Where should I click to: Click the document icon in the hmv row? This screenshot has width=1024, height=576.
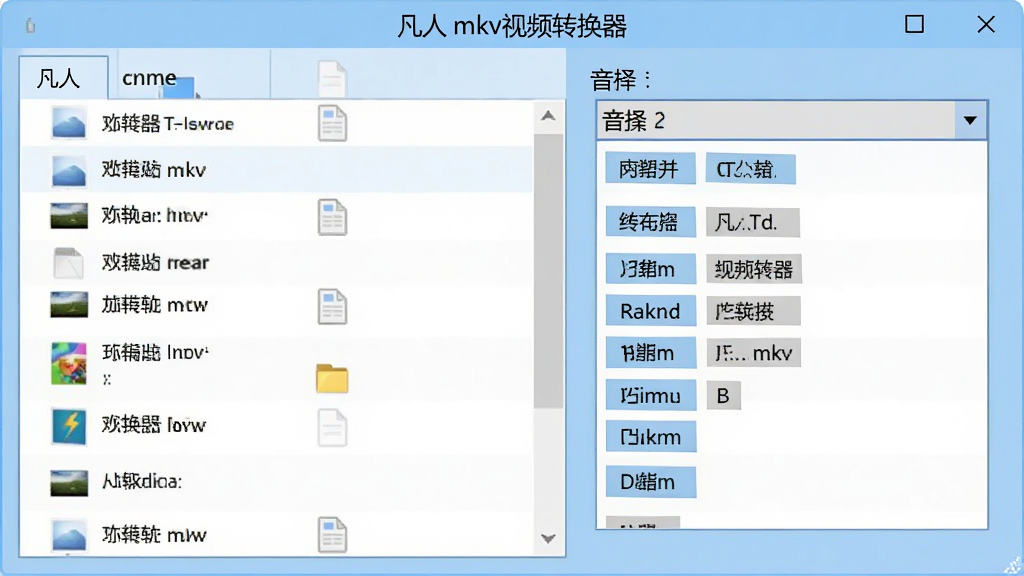[x=332, y=217]
